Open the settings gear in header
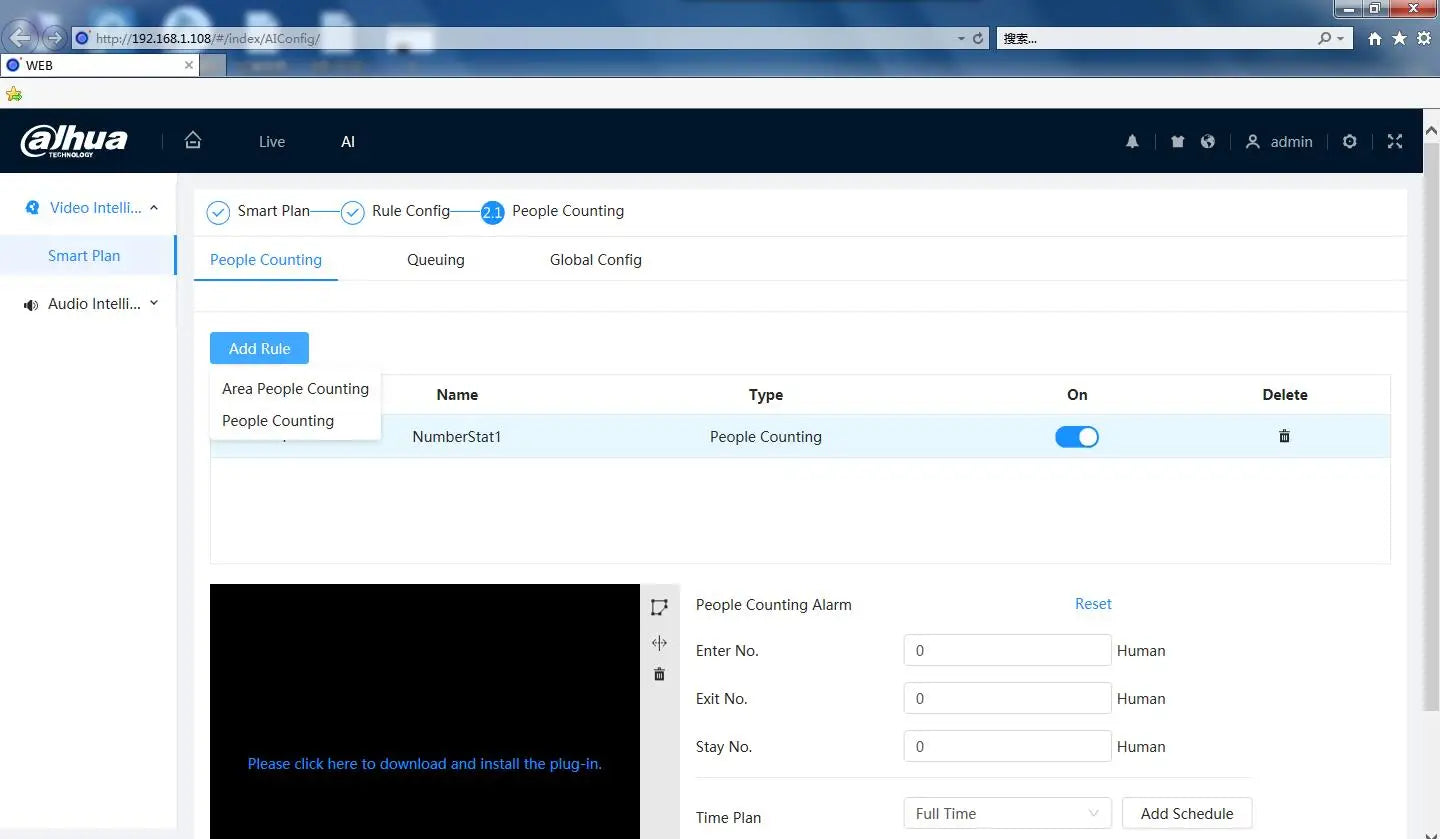Screen dimensions: 1440x839 [1350, 142]
